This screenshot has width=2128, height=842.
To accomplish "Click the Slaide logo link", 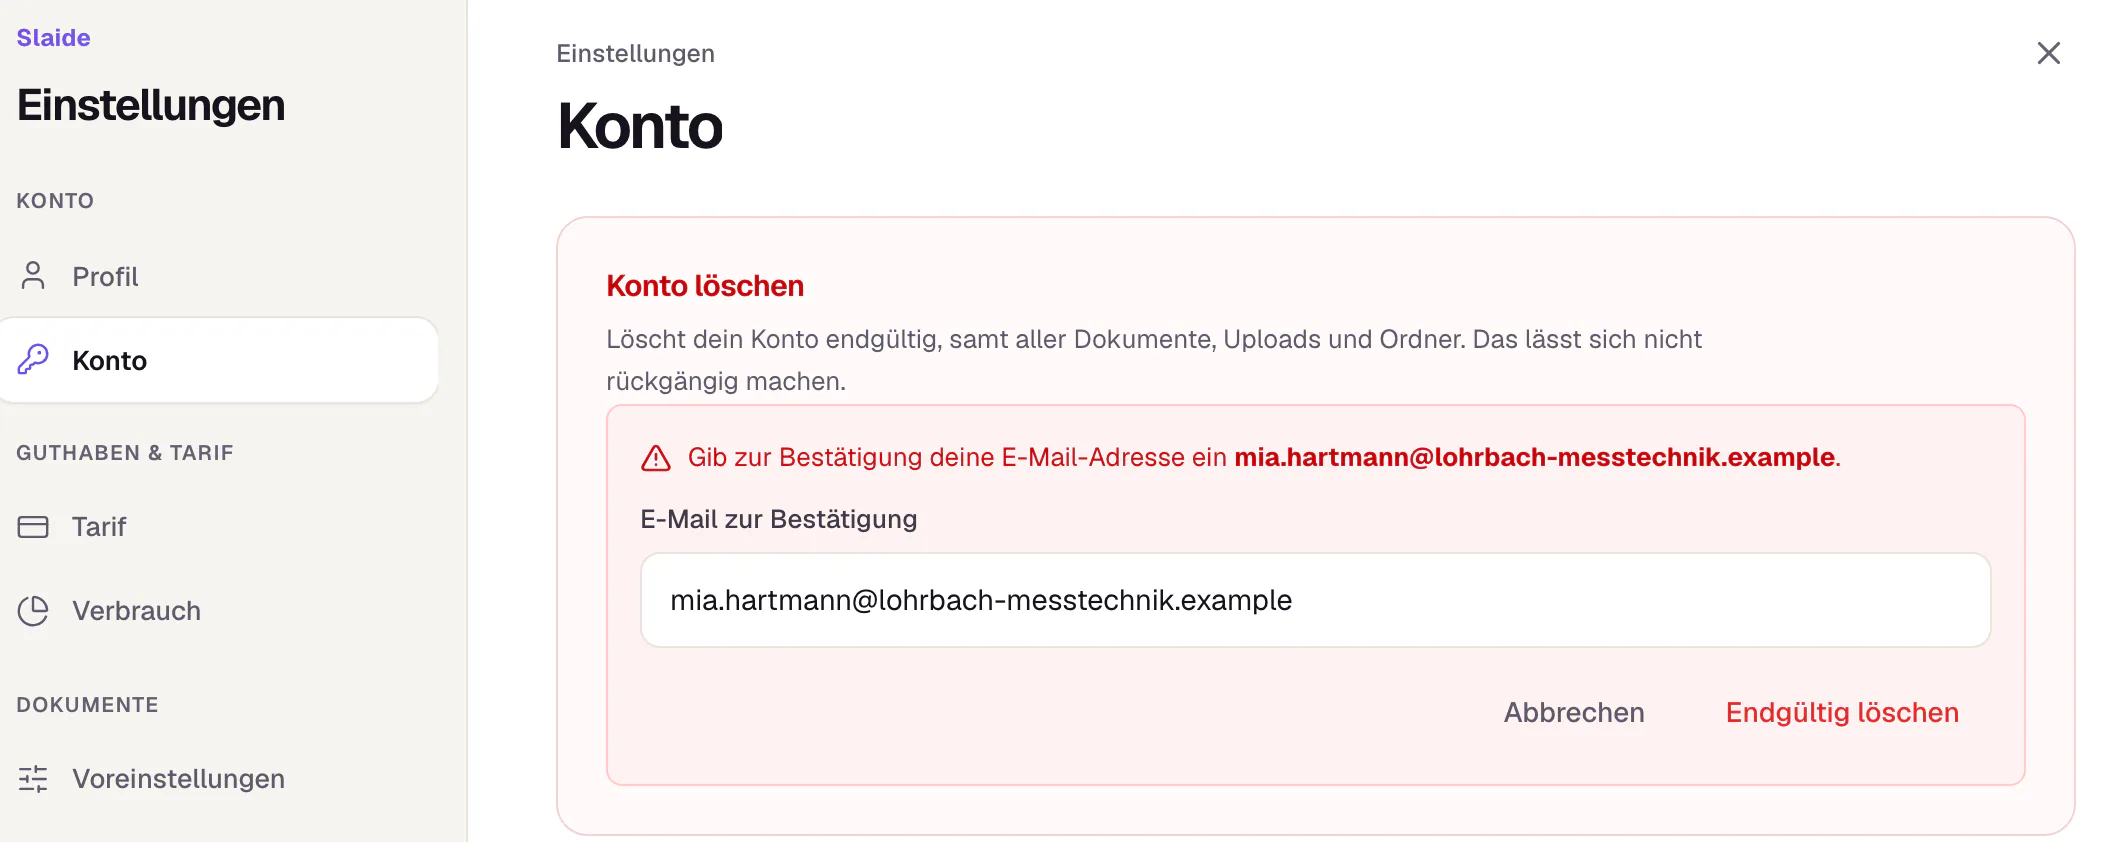I will (54, 38).
